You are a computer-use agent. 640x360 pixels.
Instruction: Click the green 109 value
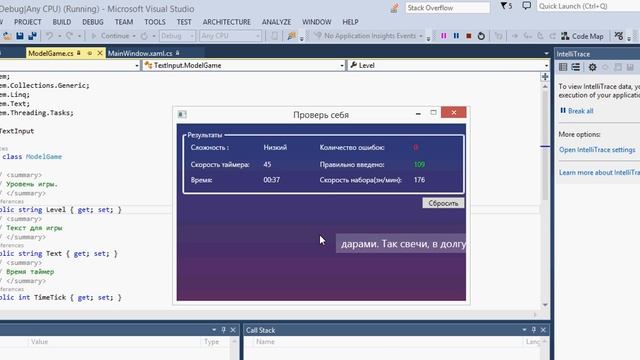[x=419, y=164]
